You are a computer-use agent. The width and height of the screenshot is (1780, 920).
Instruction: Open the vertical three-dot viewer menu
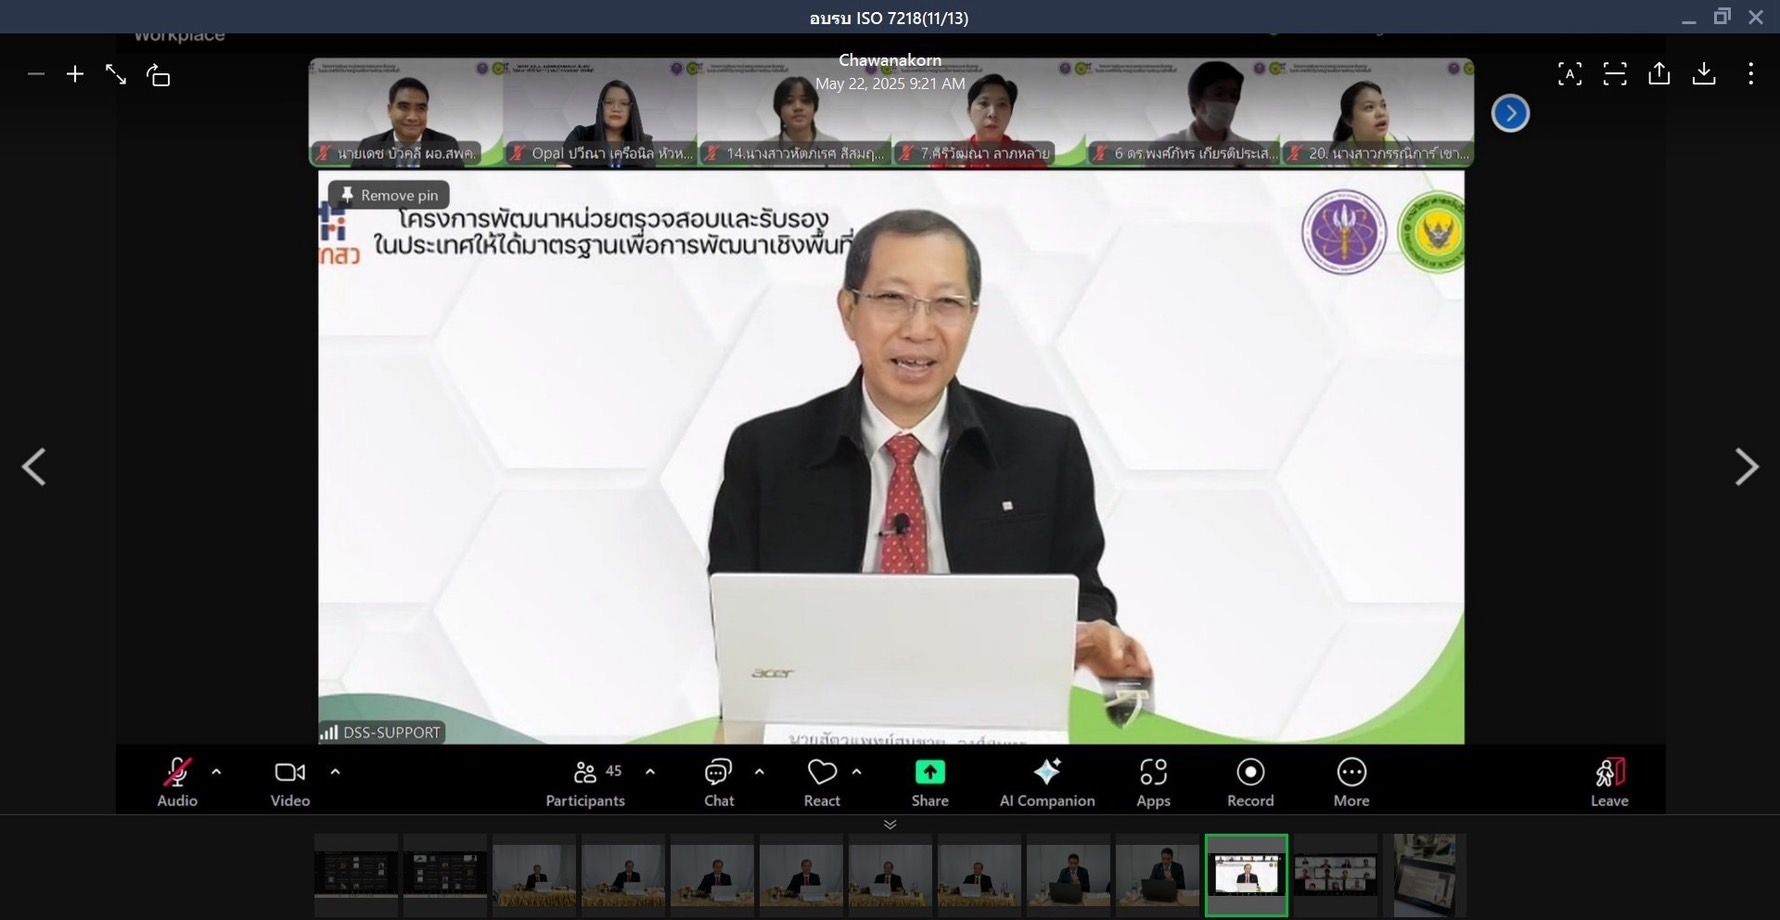[1750, 73]
